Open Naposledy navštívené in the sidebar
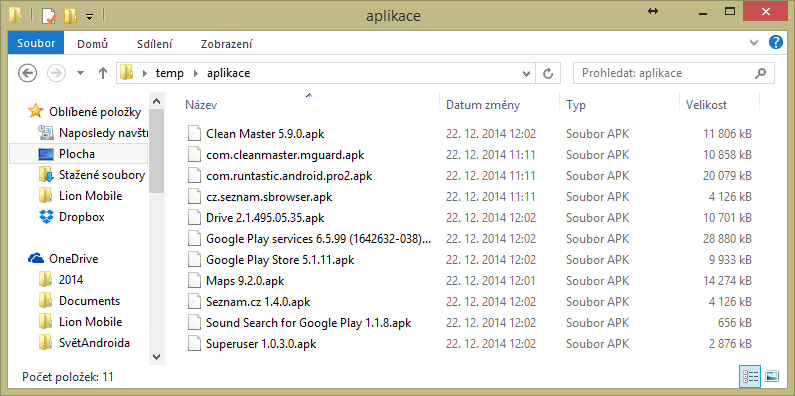The image size is (795, 396). pyautogui.click(x=103, y=133)
